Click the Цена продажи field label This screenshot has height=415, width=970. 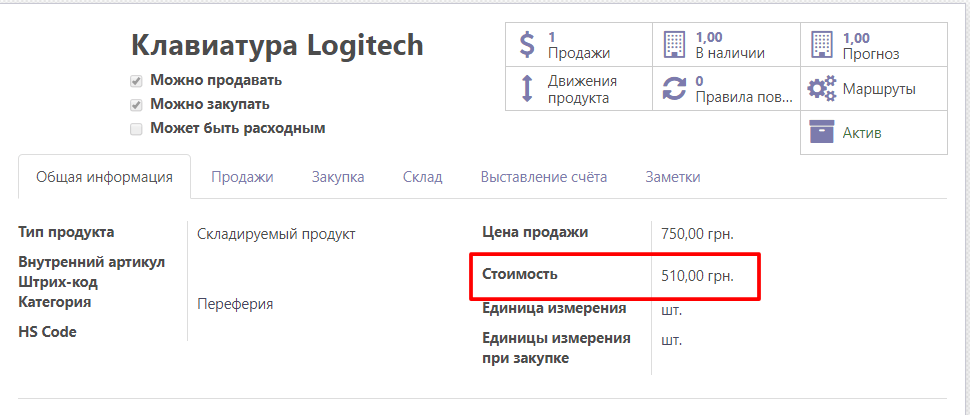[535, 233]
